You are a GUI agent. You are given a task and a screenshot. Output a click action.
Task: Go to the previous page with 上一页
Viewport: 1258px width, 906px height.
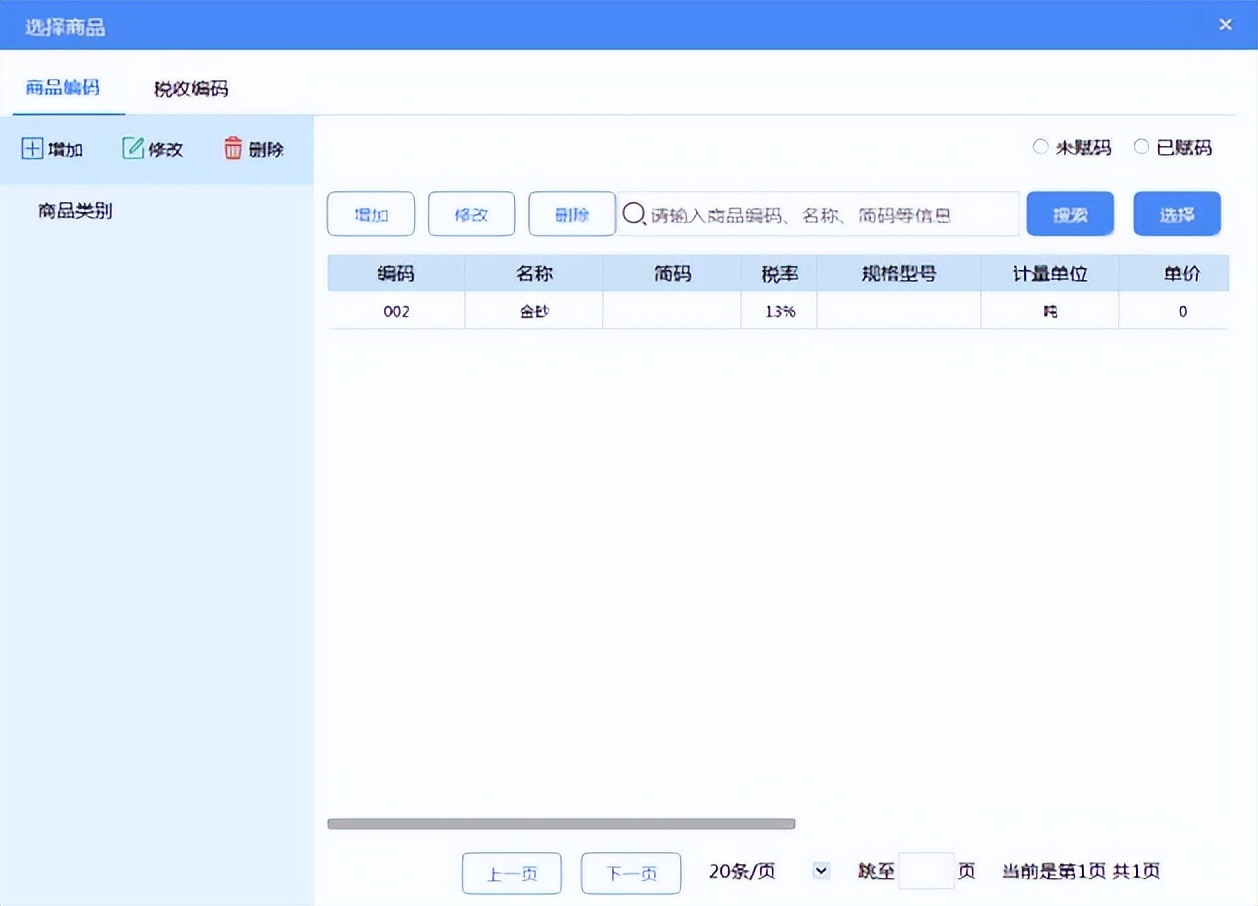click(511, 872)
